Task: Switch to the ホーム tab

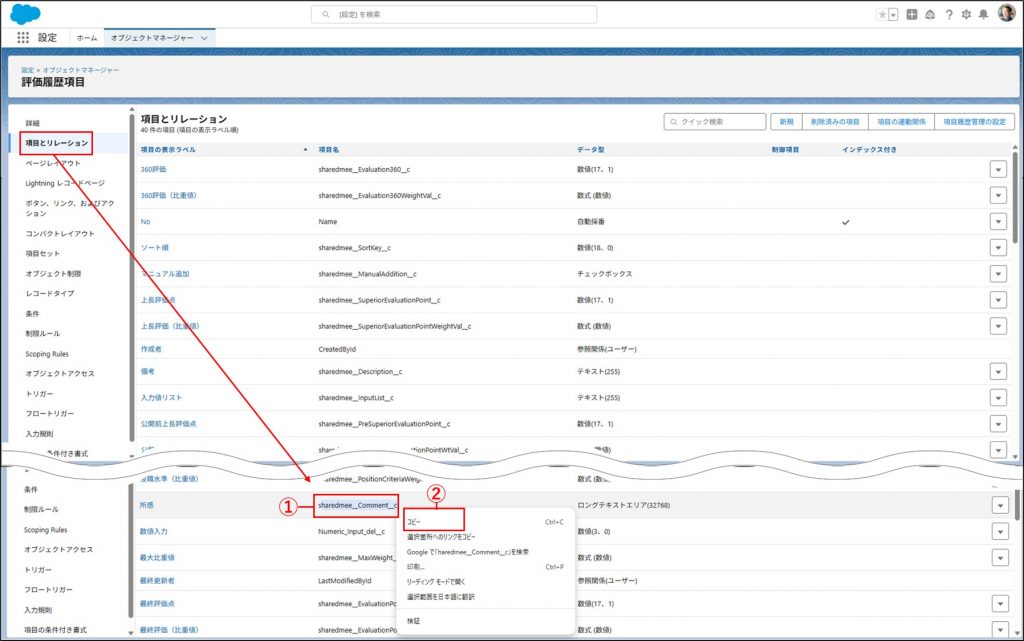Action: coord(87,37)
